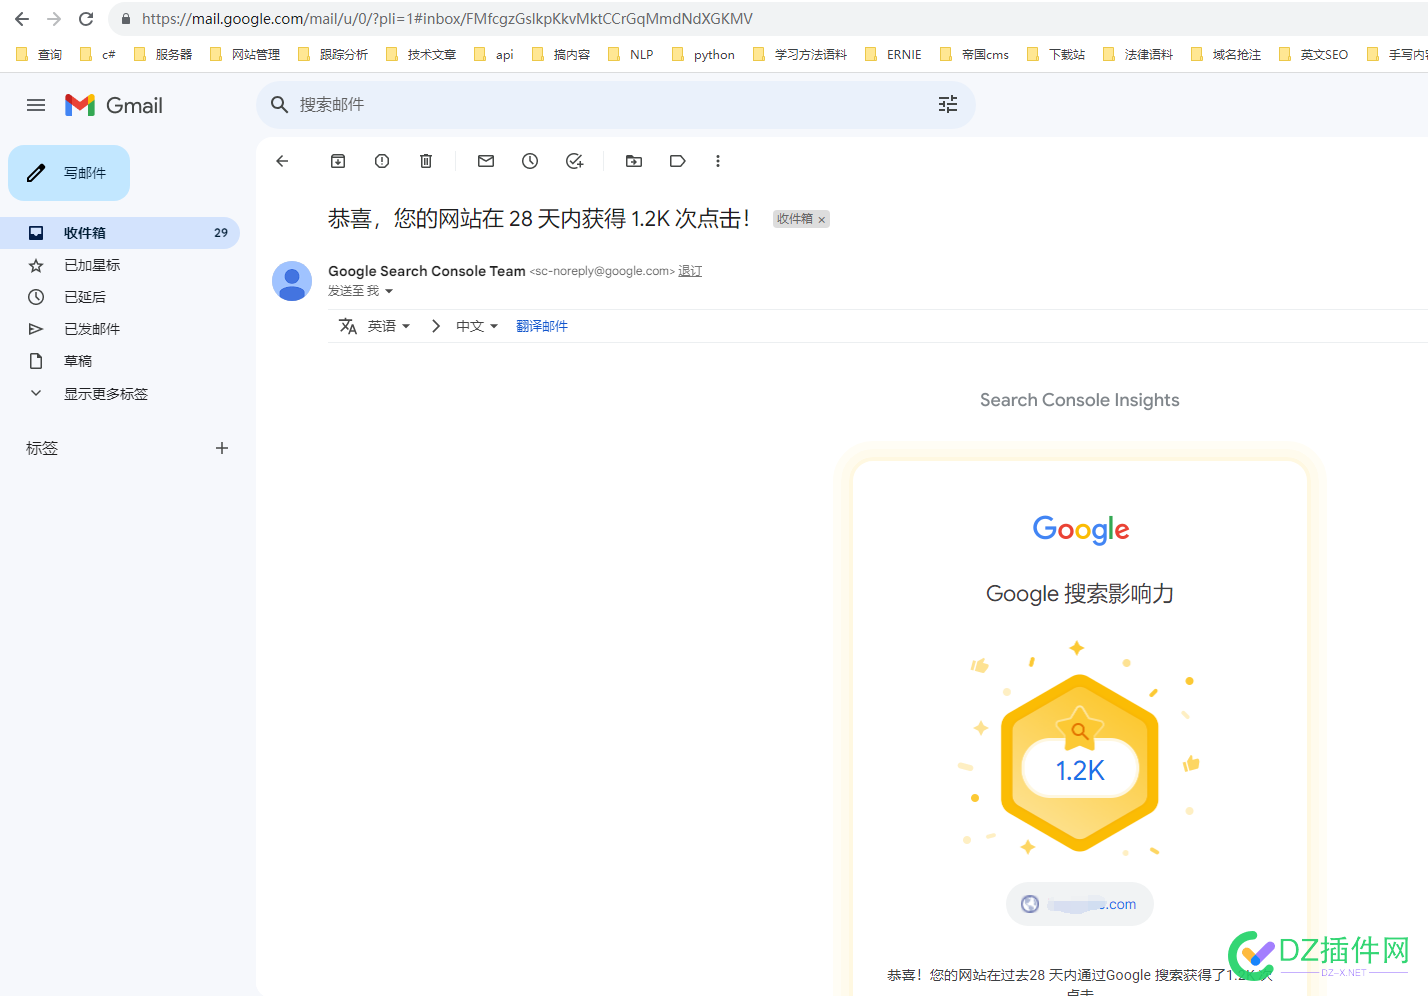Screen dimensions: 1428x996
Task: Open 服务器 bookmark folder
Action: pos(163,54)
